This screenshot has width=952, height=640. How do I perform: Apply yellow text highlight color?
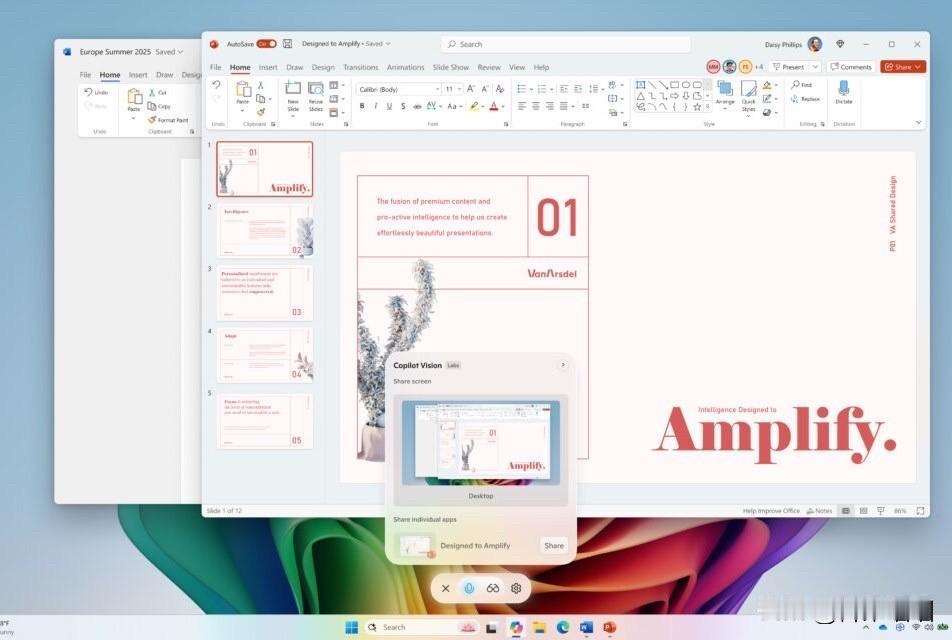click(x=474, y=106)
